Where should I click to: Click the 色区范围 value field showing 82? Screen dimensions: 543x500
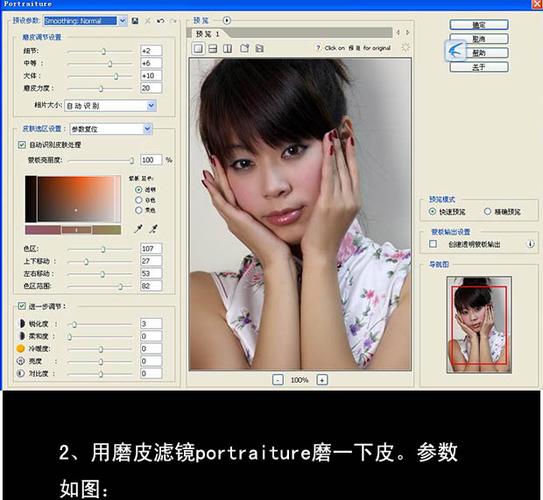point(151,286)
